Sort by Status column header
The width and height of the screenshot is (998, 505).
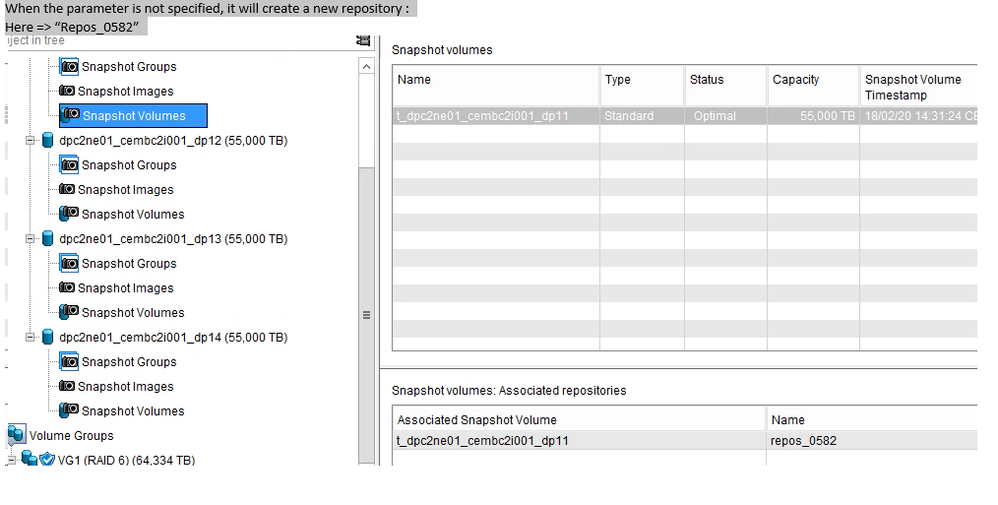coord(726,86)
